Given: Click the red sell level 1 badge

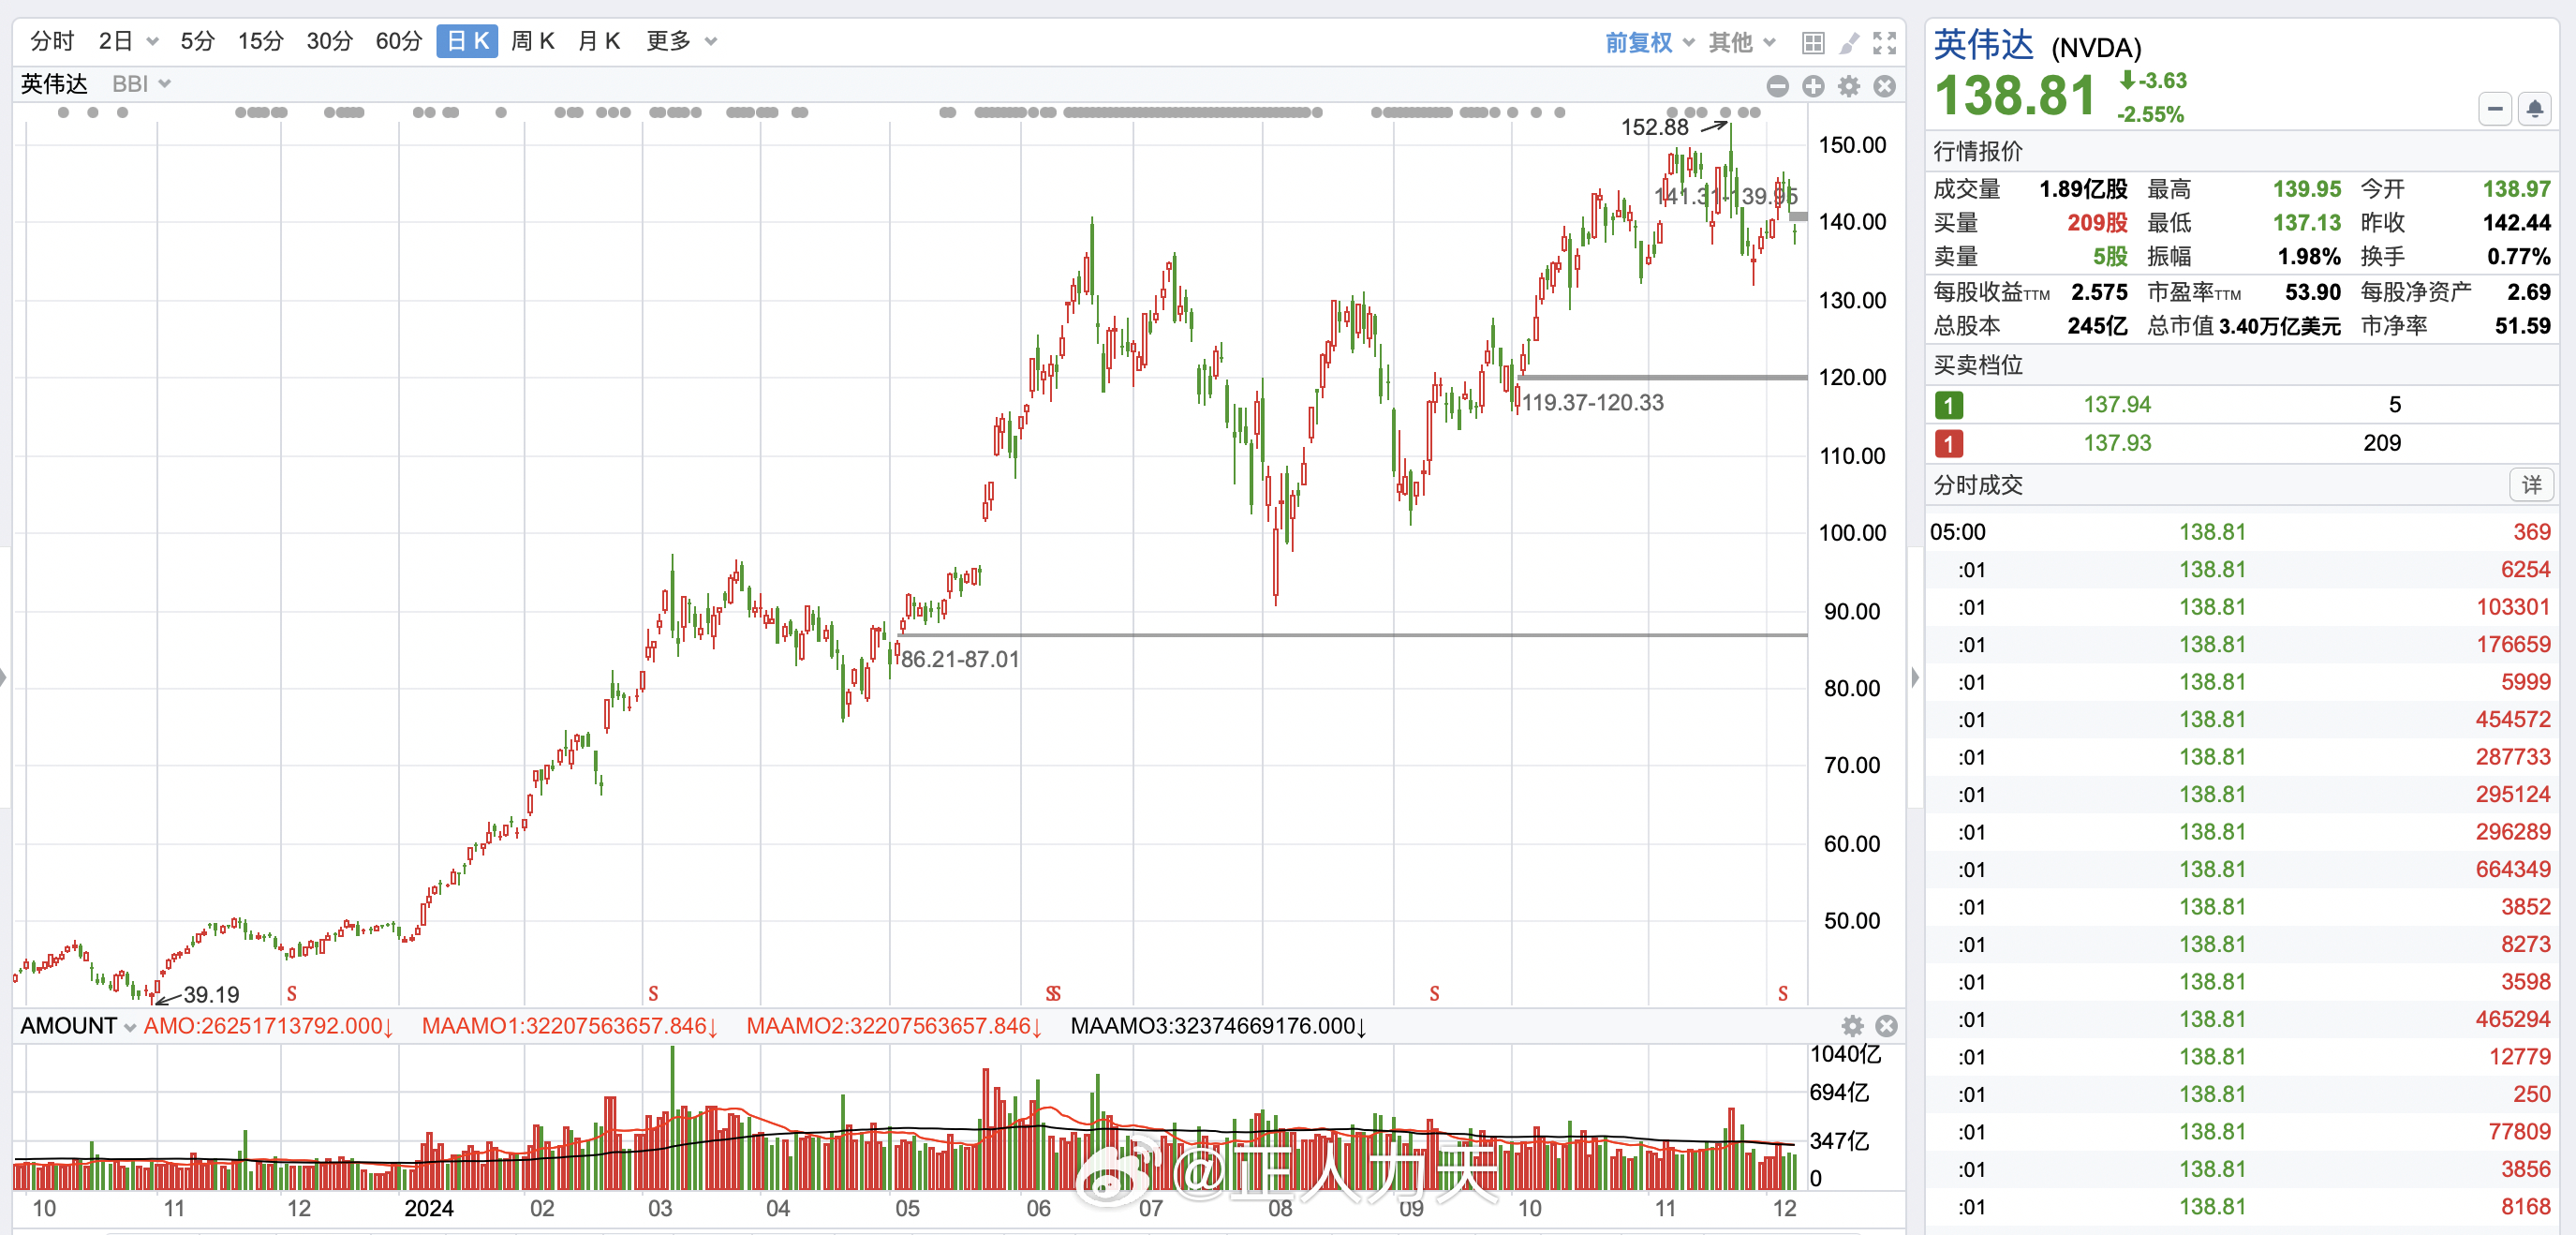Looking at the screenshot, I should [x=1949, y=443].
